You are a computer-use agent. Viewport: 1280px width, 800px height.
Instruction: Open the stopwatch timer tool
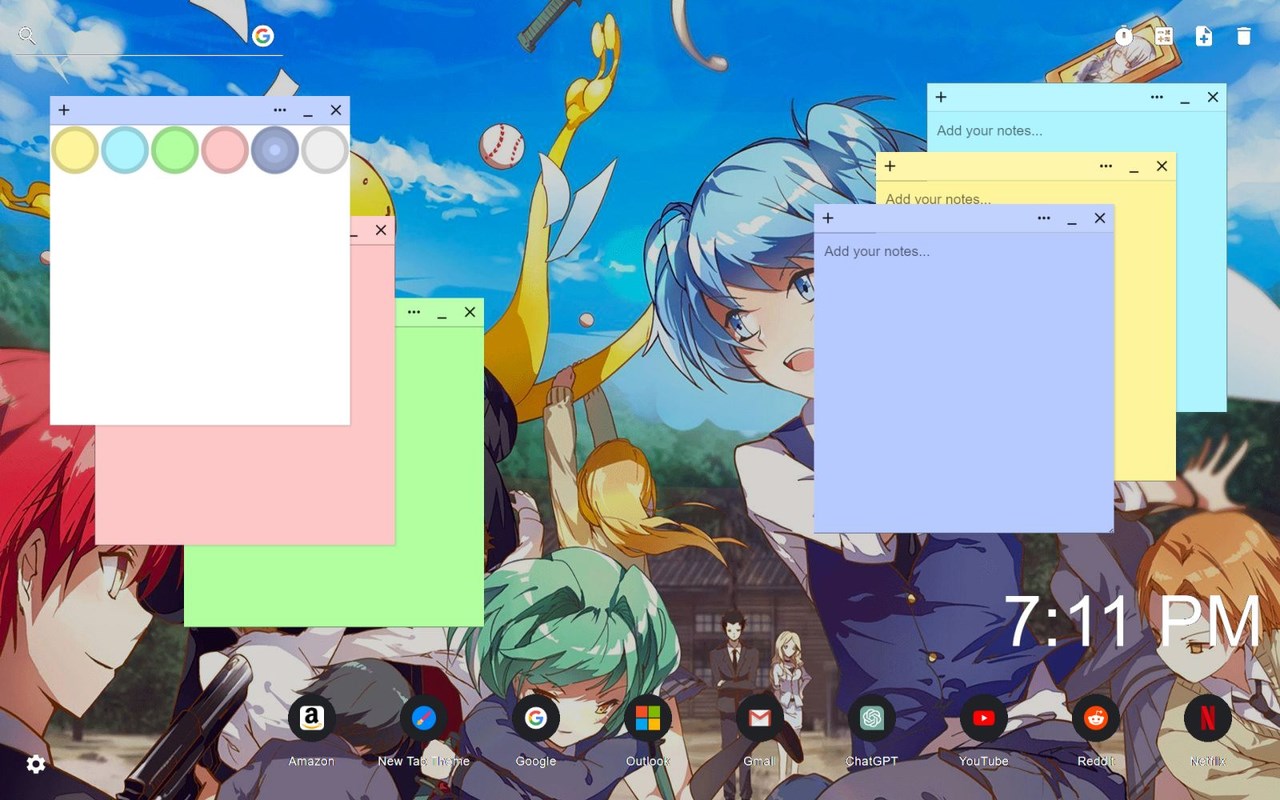[x=1124, y=36]
